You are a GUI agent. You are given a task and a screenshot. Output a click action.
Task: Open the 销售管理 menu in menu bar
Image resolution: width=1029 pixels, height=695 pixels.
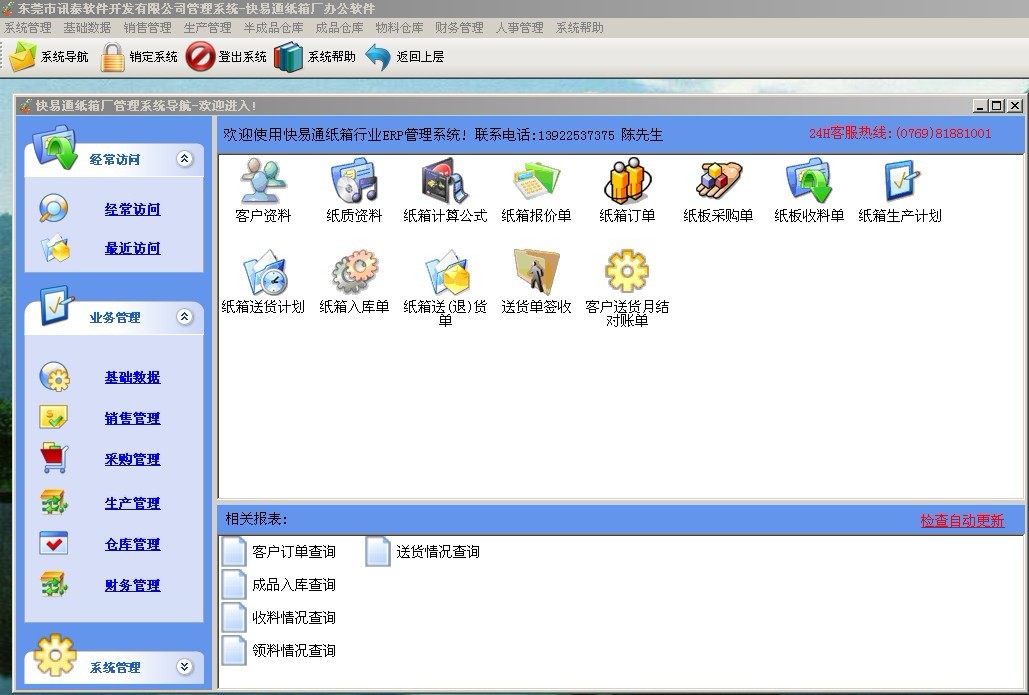(x=148, y=28)
